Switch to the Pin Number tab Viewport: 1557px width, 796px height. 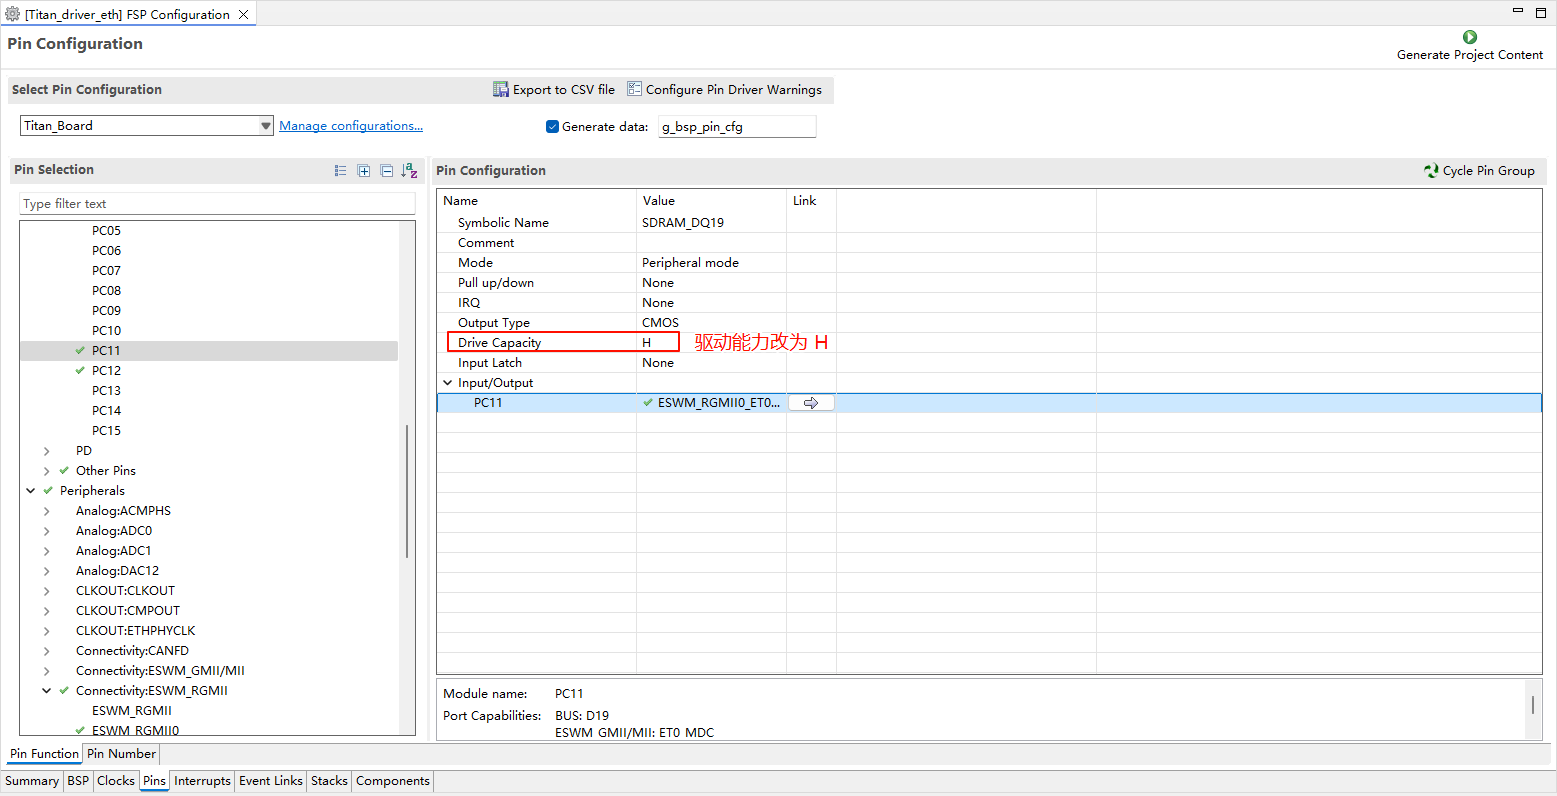(121, 754)
